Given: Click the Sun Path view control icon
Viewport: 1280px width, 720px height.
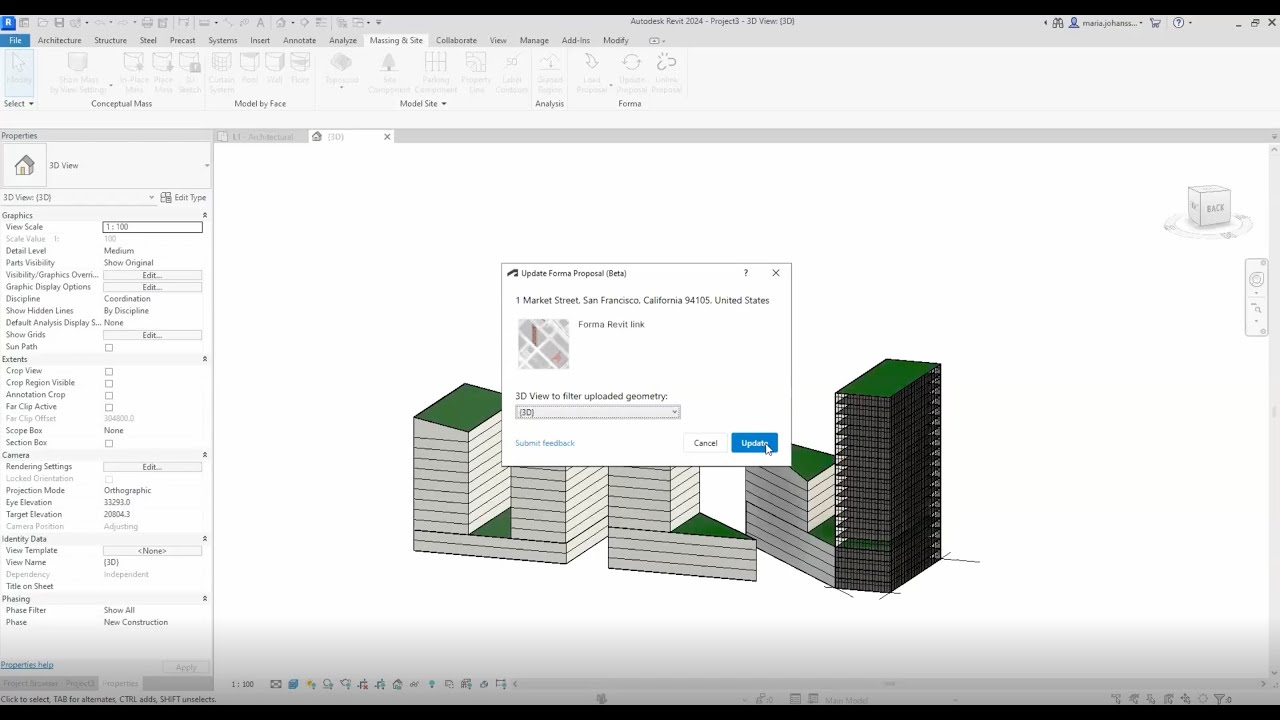Looking at the screenshot, I should pyautogui.click(x=311, y=685).
